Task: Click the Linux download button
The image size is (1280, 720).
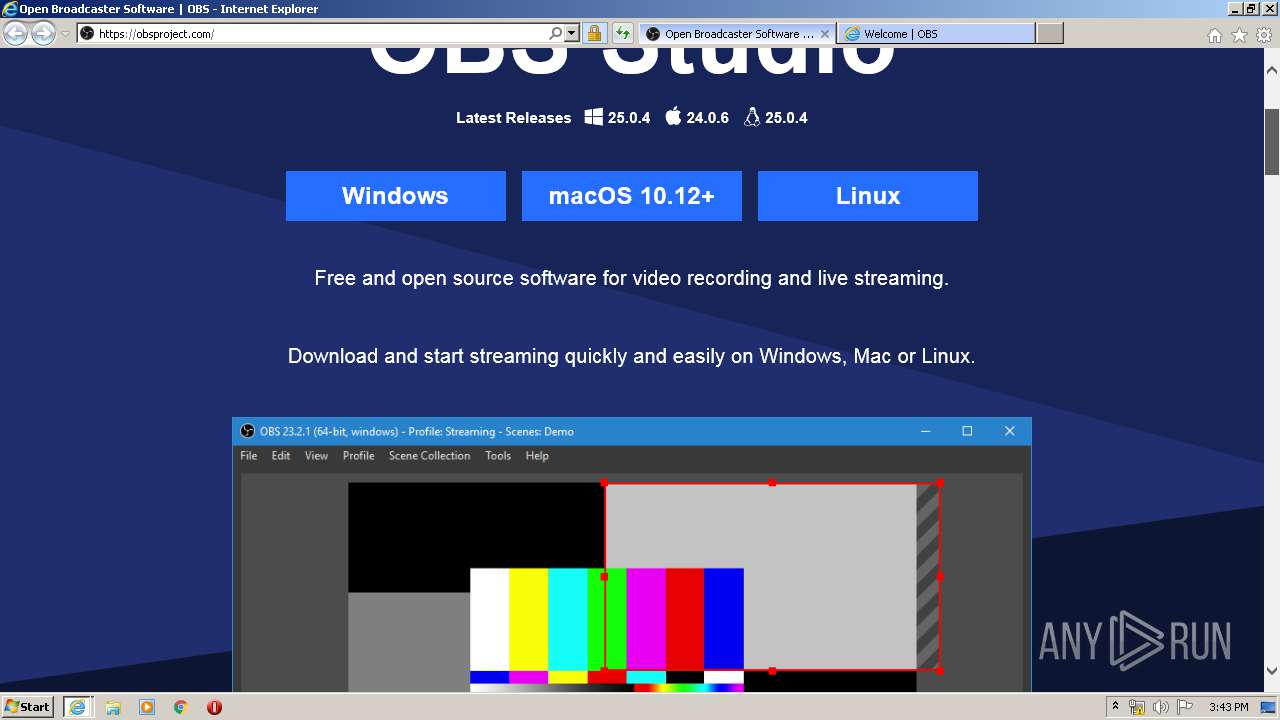Action: tap(868, 196)
